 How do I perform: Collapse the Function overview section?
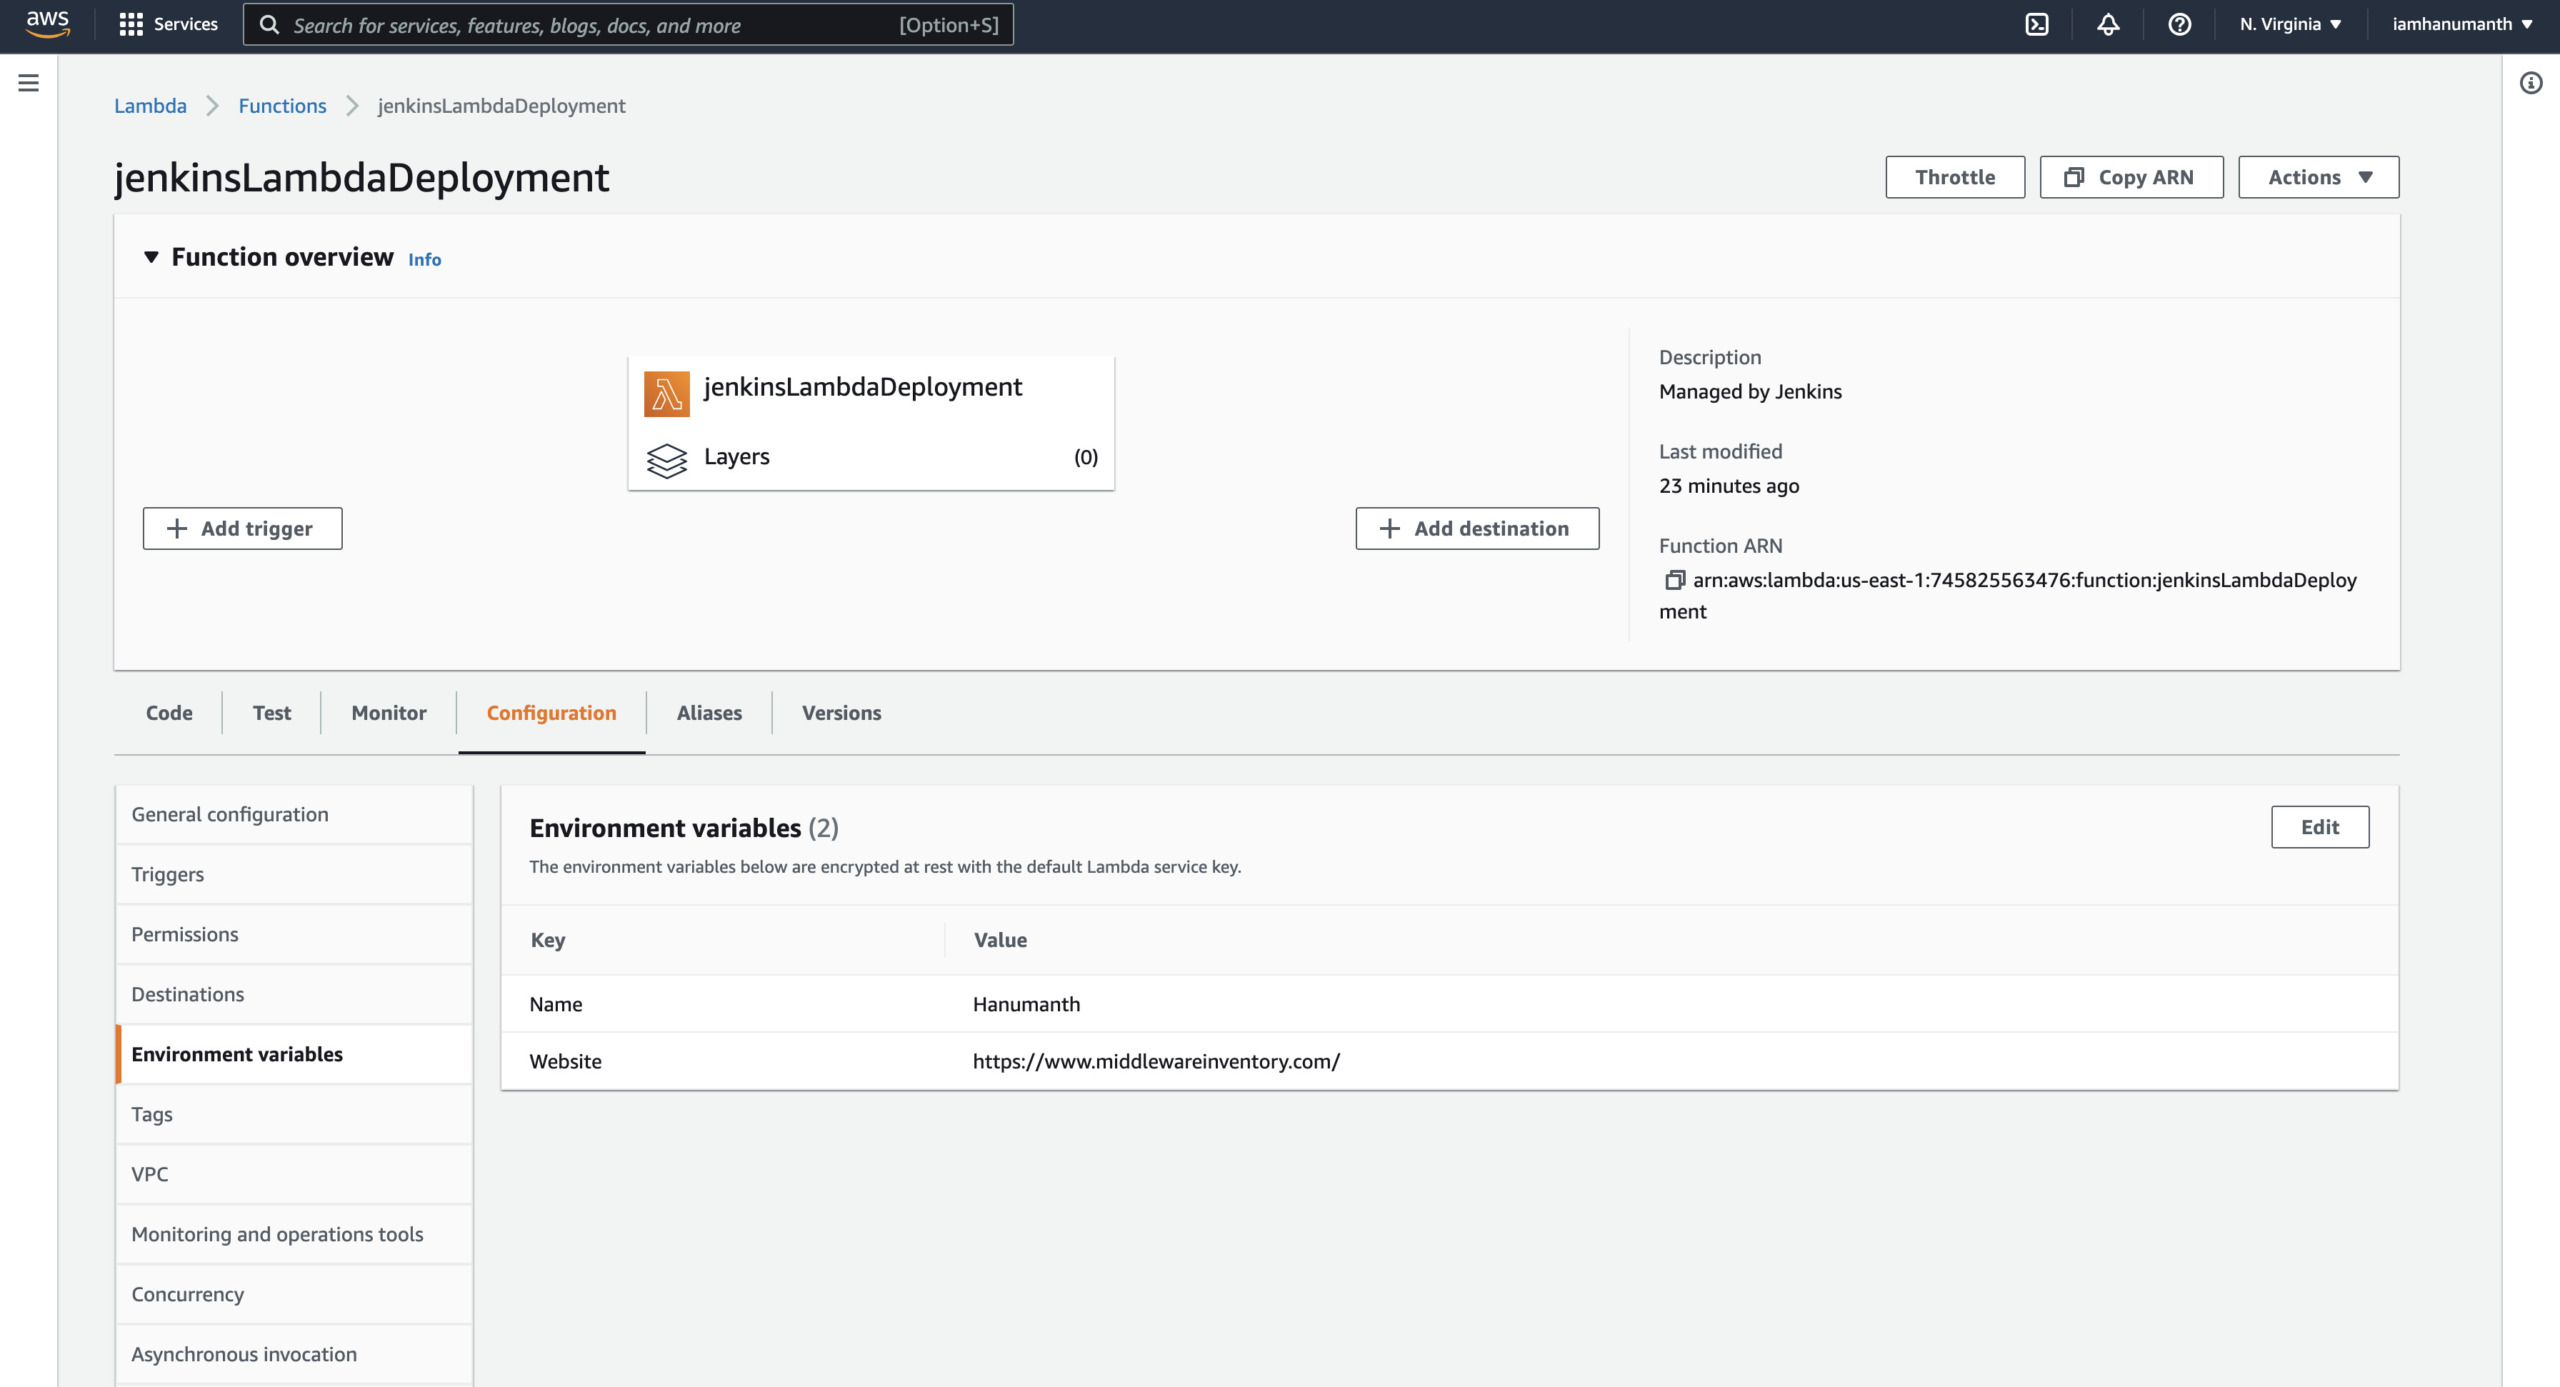[x=151, y=257]
